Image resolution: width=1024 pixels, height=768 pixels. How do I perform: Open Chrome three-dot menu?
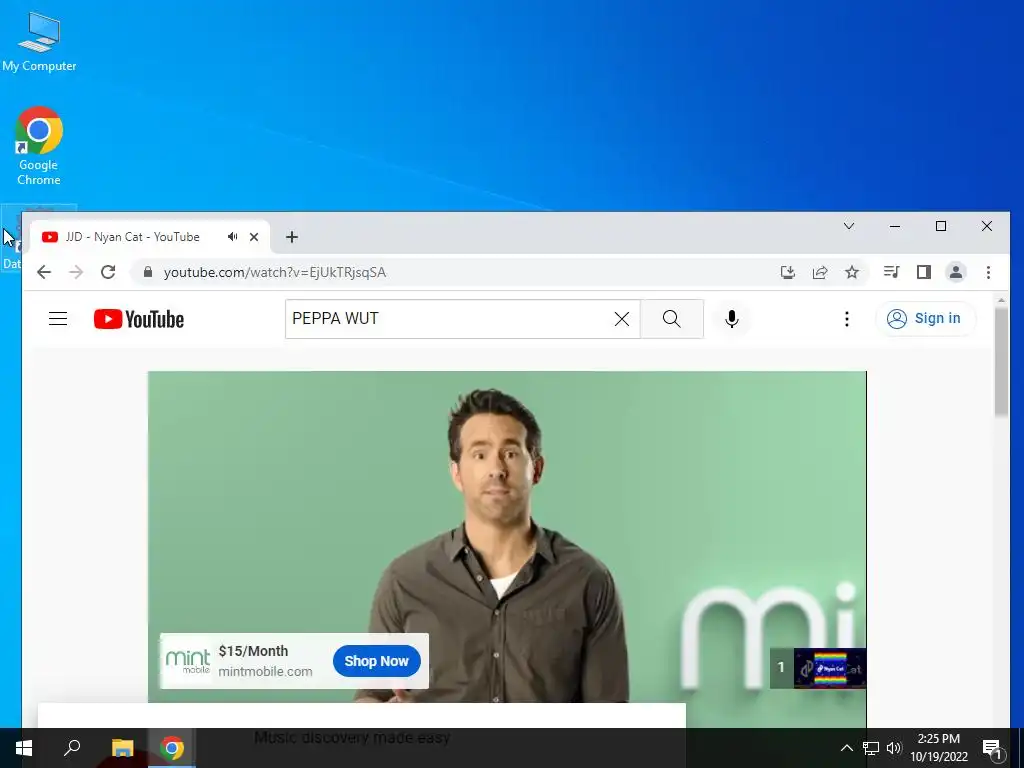click(x=988, y=272)
